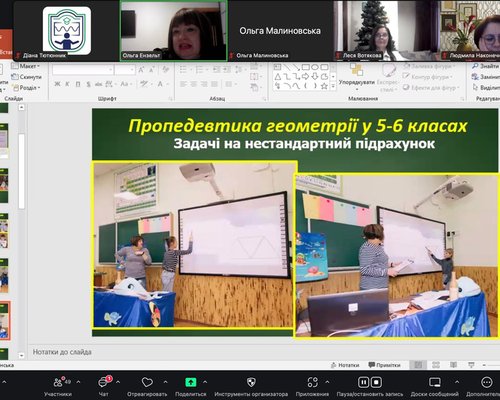
Task: Open the Дополнительно more options icon
Action: (486, 382)
